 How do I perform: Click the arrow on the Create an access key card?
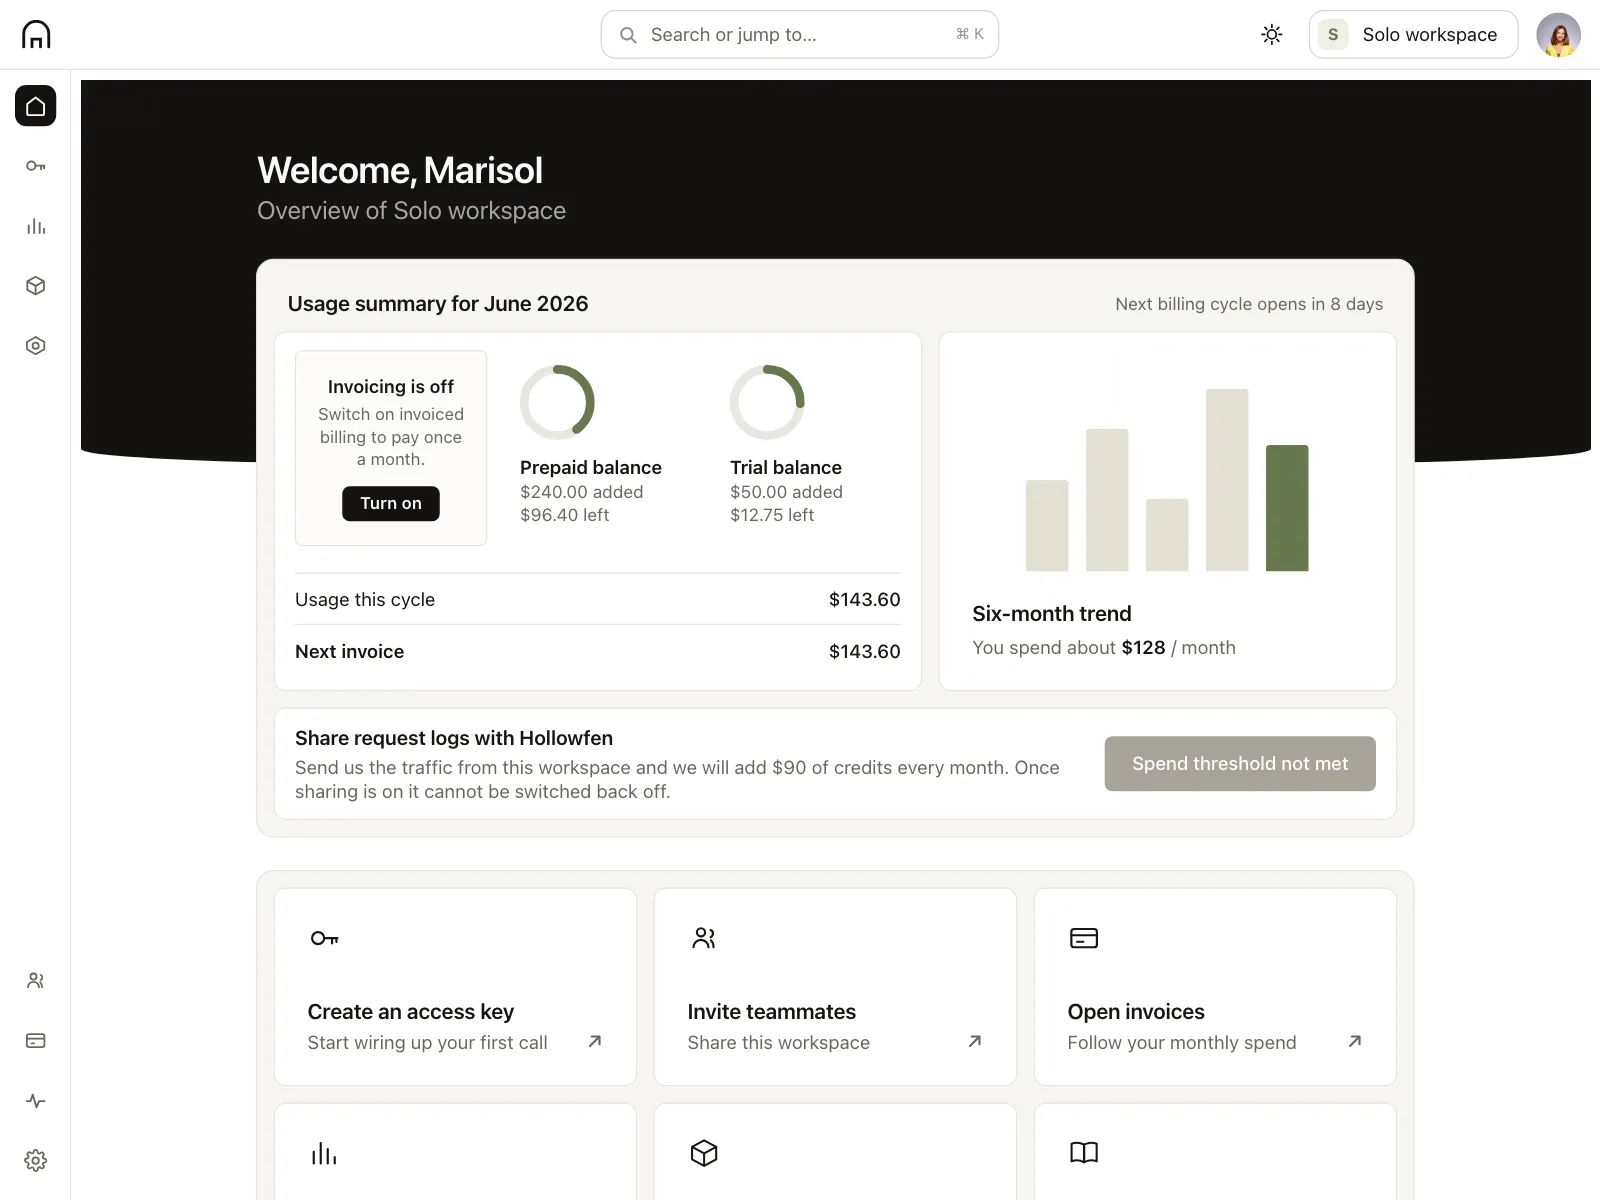click(595, 1041)
